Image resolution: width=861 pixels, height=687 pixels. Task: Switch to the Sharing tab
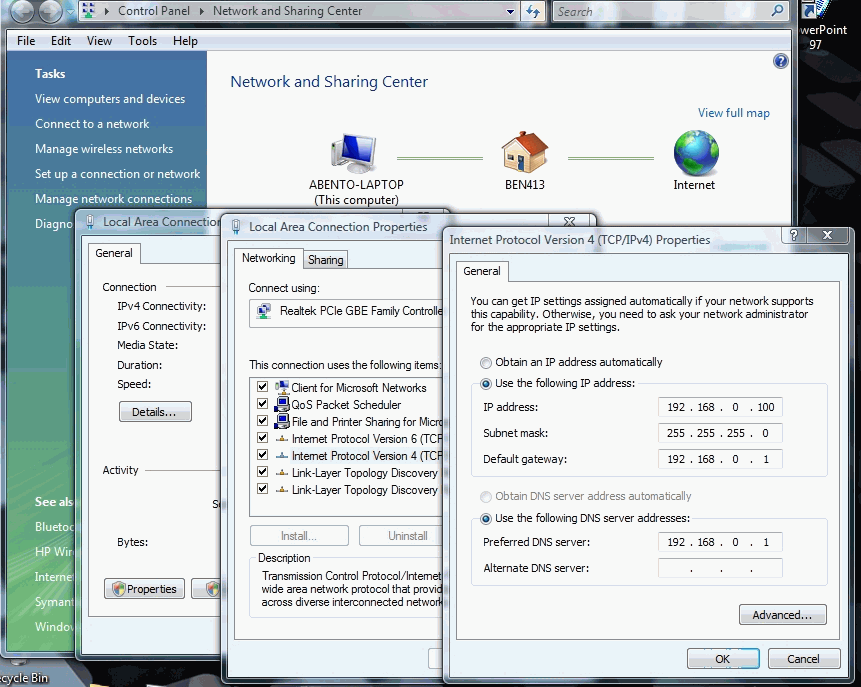point(325,259)
